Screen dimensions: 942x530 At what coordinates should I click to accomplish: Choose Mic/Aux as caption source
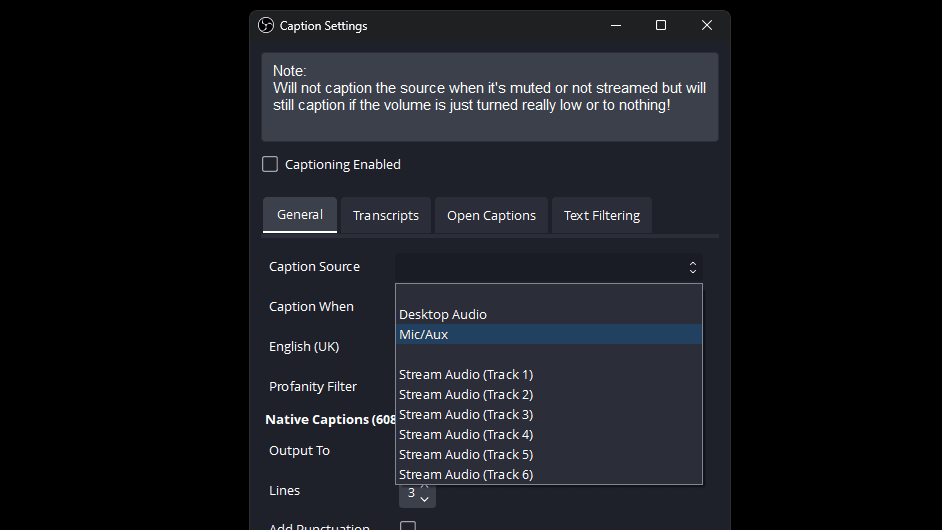[424, 335]
